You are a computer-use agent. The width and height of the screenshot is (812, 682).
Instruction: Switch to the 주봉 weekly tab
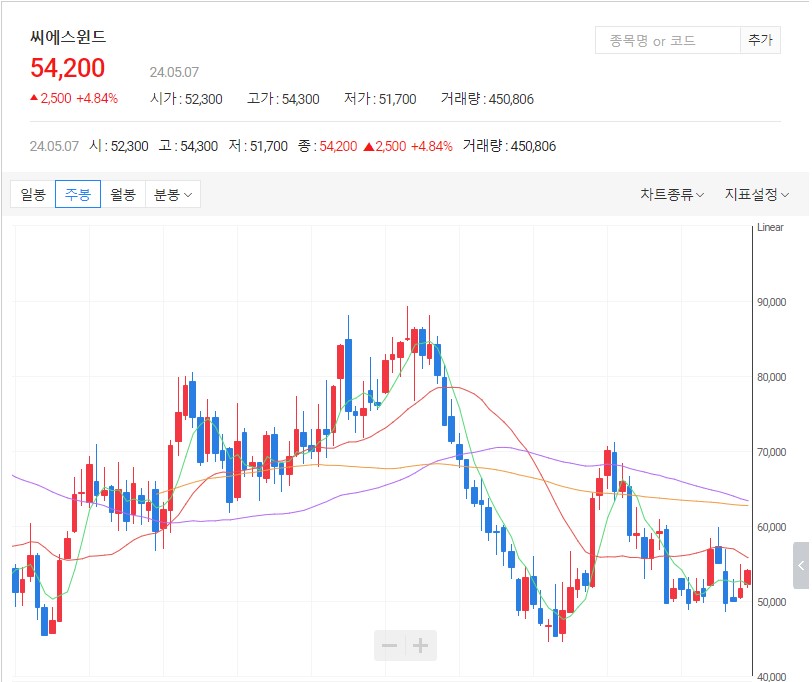click(x=78, y=195)
